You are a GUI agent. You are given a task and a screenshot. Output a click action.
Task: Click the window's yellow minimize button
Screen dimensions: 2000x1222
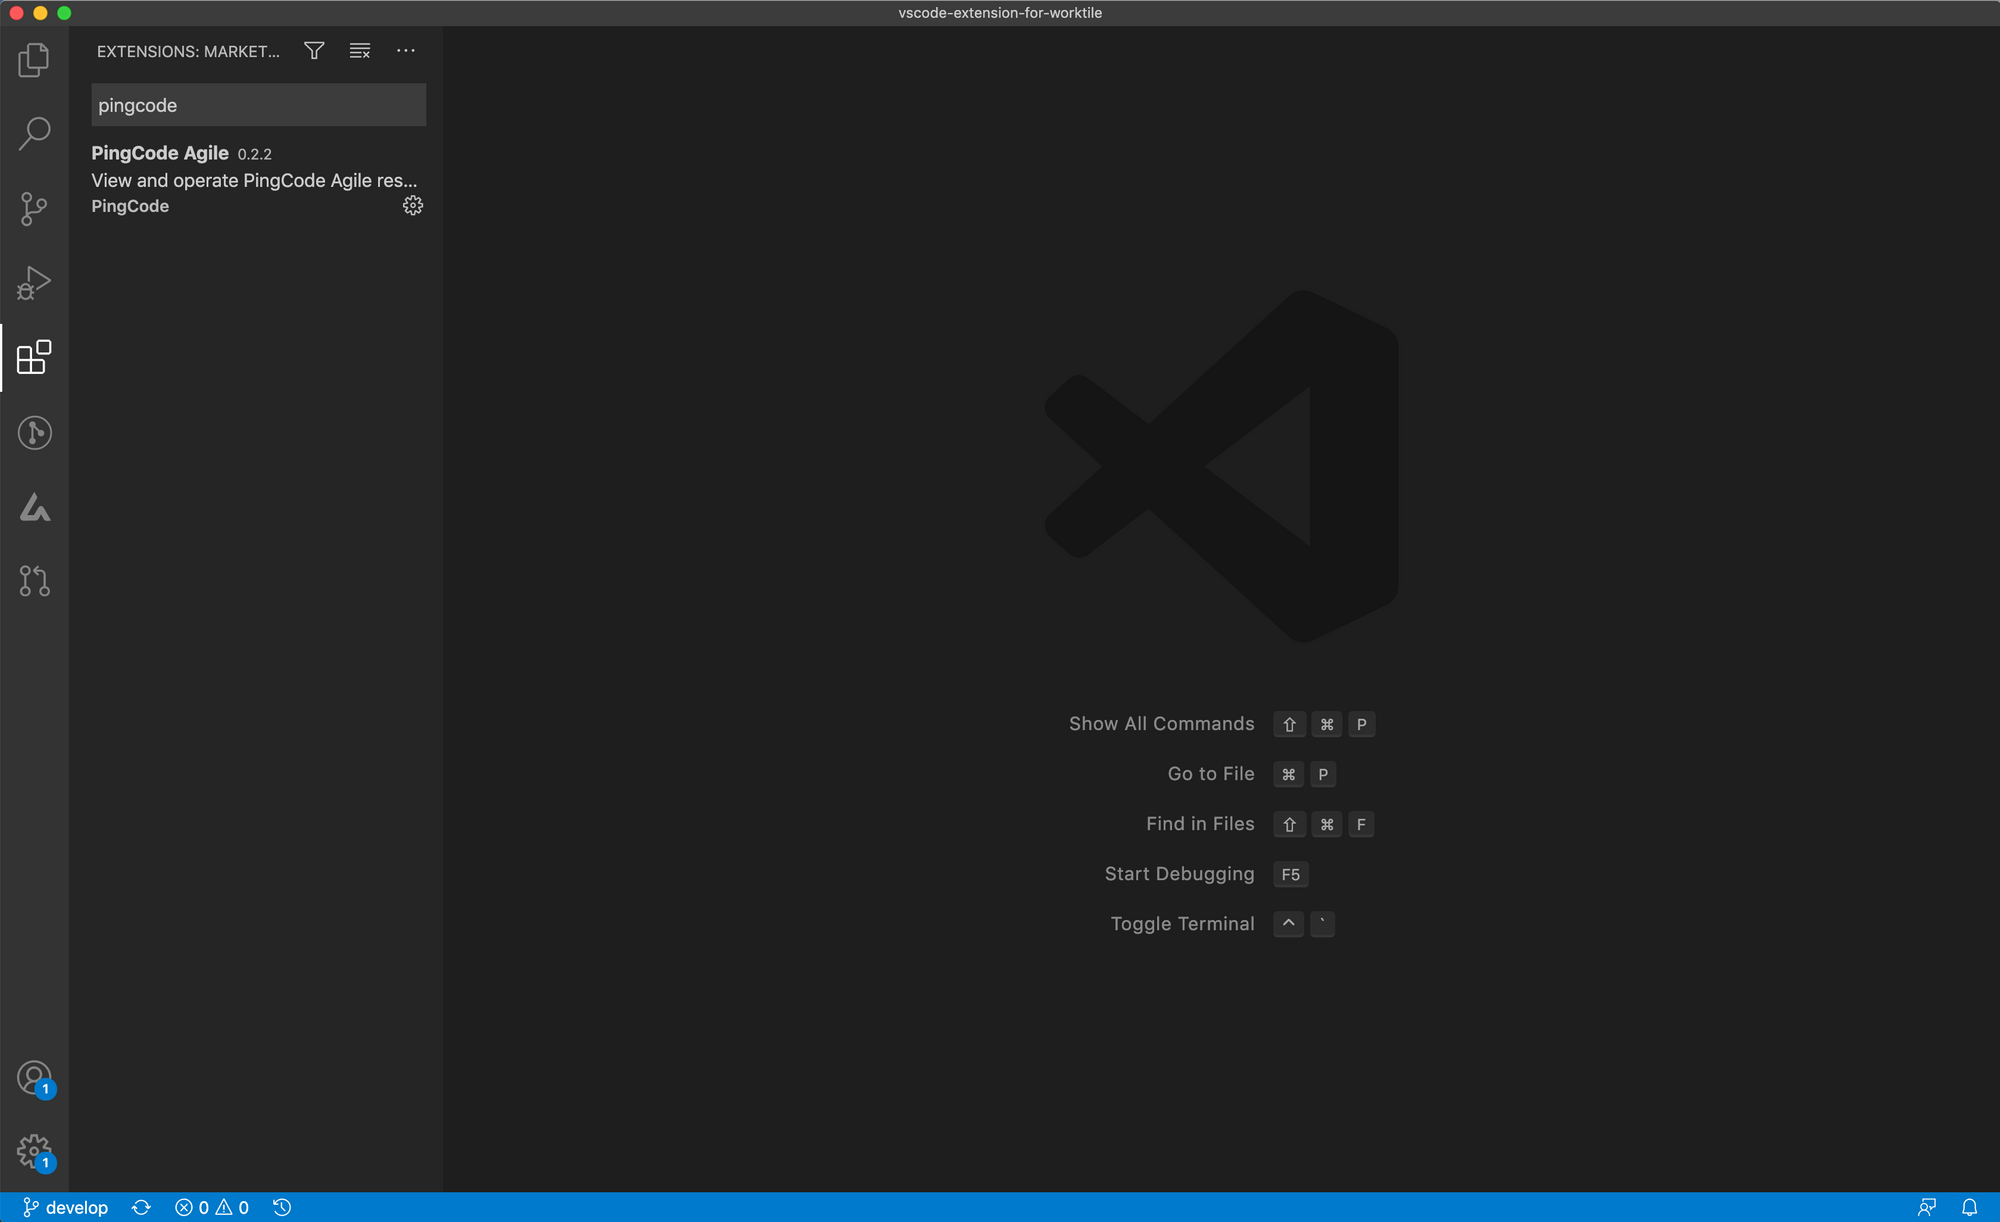(40, 13)
